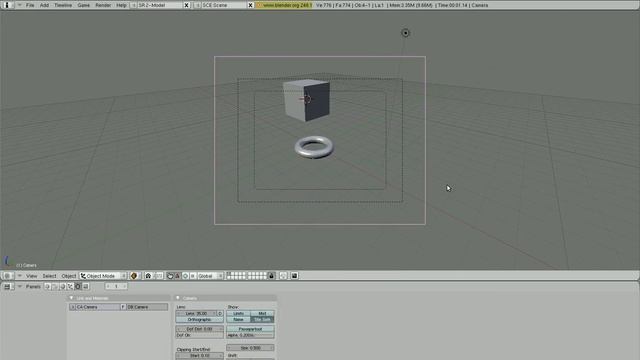This screenshot has height=360, width=640.
Task: Open the screen browse arrow before SR:2-Model
Action: (133, 5)
